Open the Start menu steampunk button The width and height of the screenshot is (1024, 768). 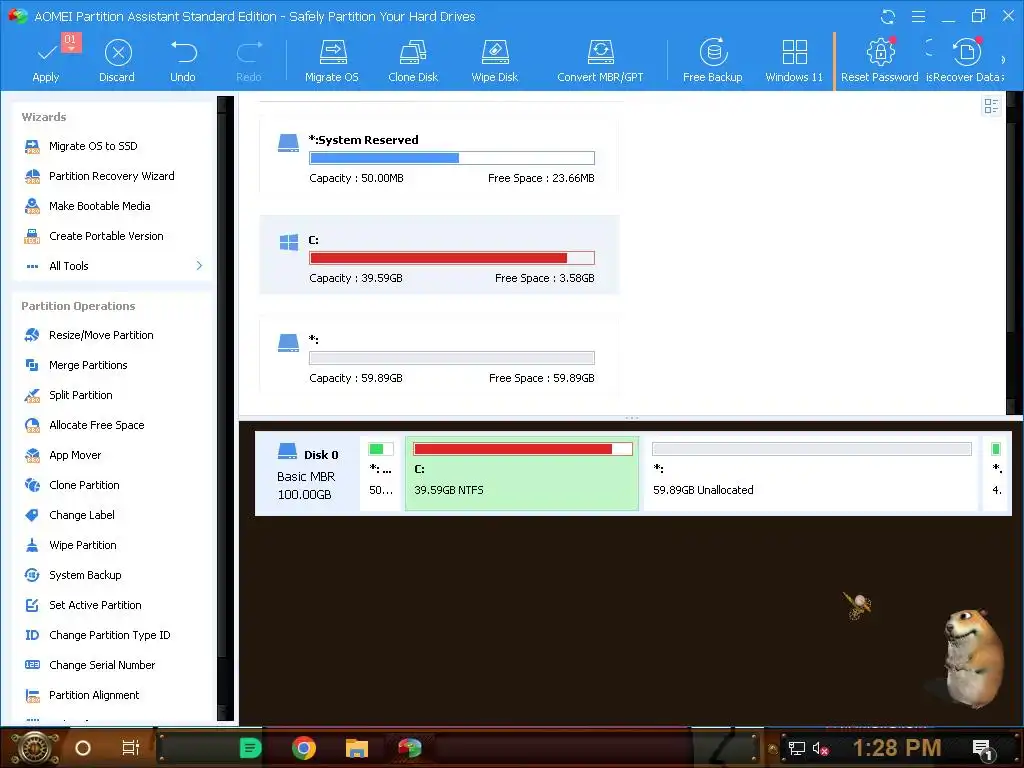(34, 748)
